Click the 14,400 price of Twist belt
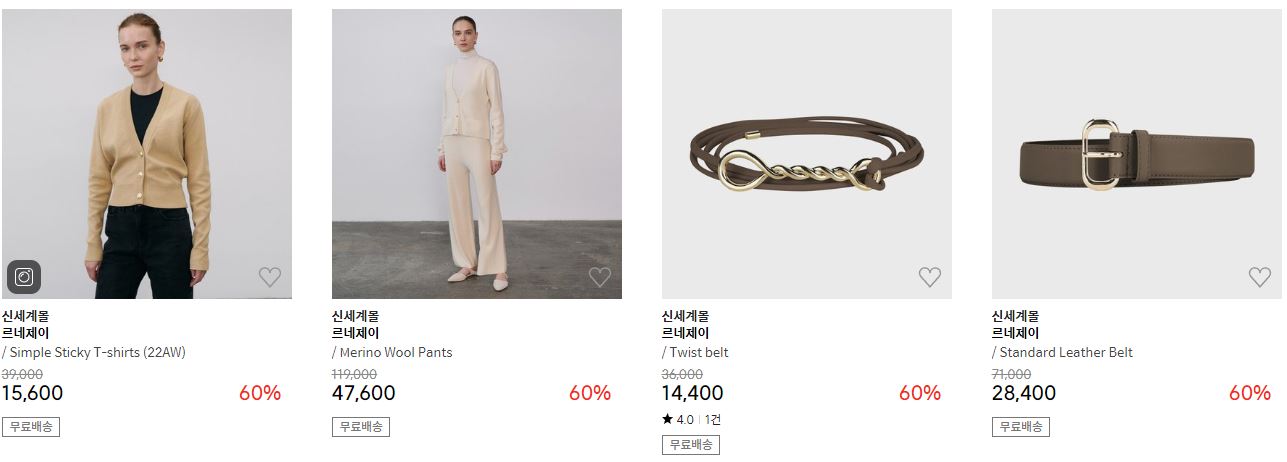 pos(692,394)
